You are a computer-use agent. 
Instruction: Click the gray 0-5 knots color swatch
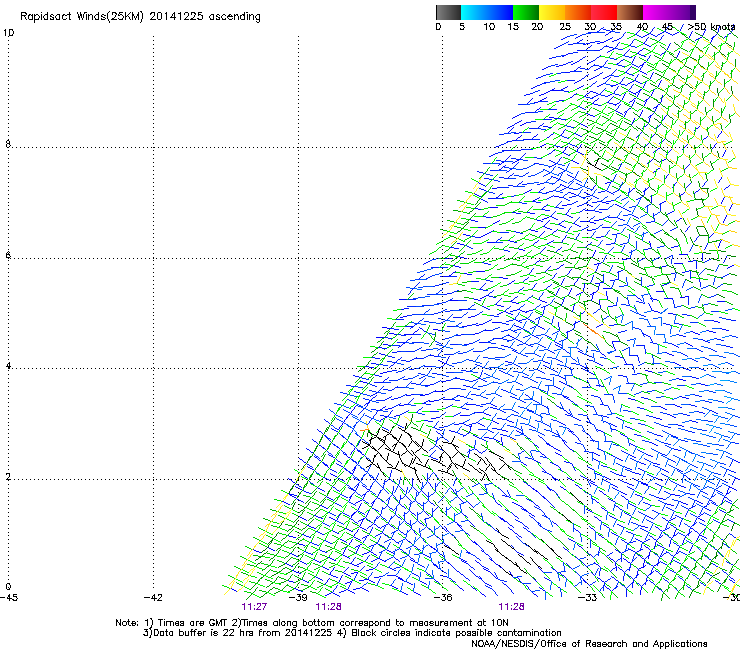coord(448,12)
